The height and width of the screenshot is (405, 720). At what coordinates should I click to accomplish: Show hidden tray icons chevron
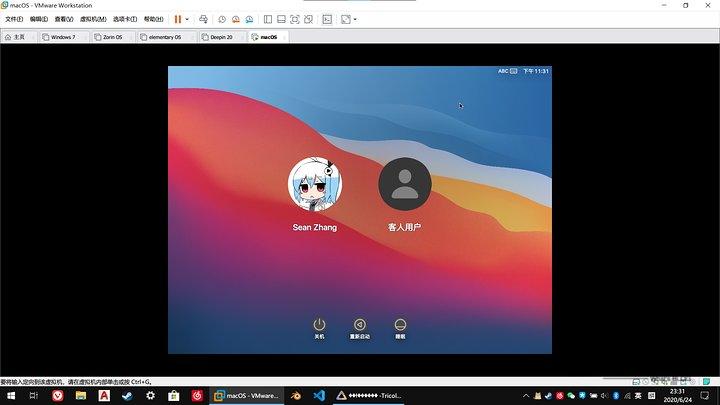point(526,396)
